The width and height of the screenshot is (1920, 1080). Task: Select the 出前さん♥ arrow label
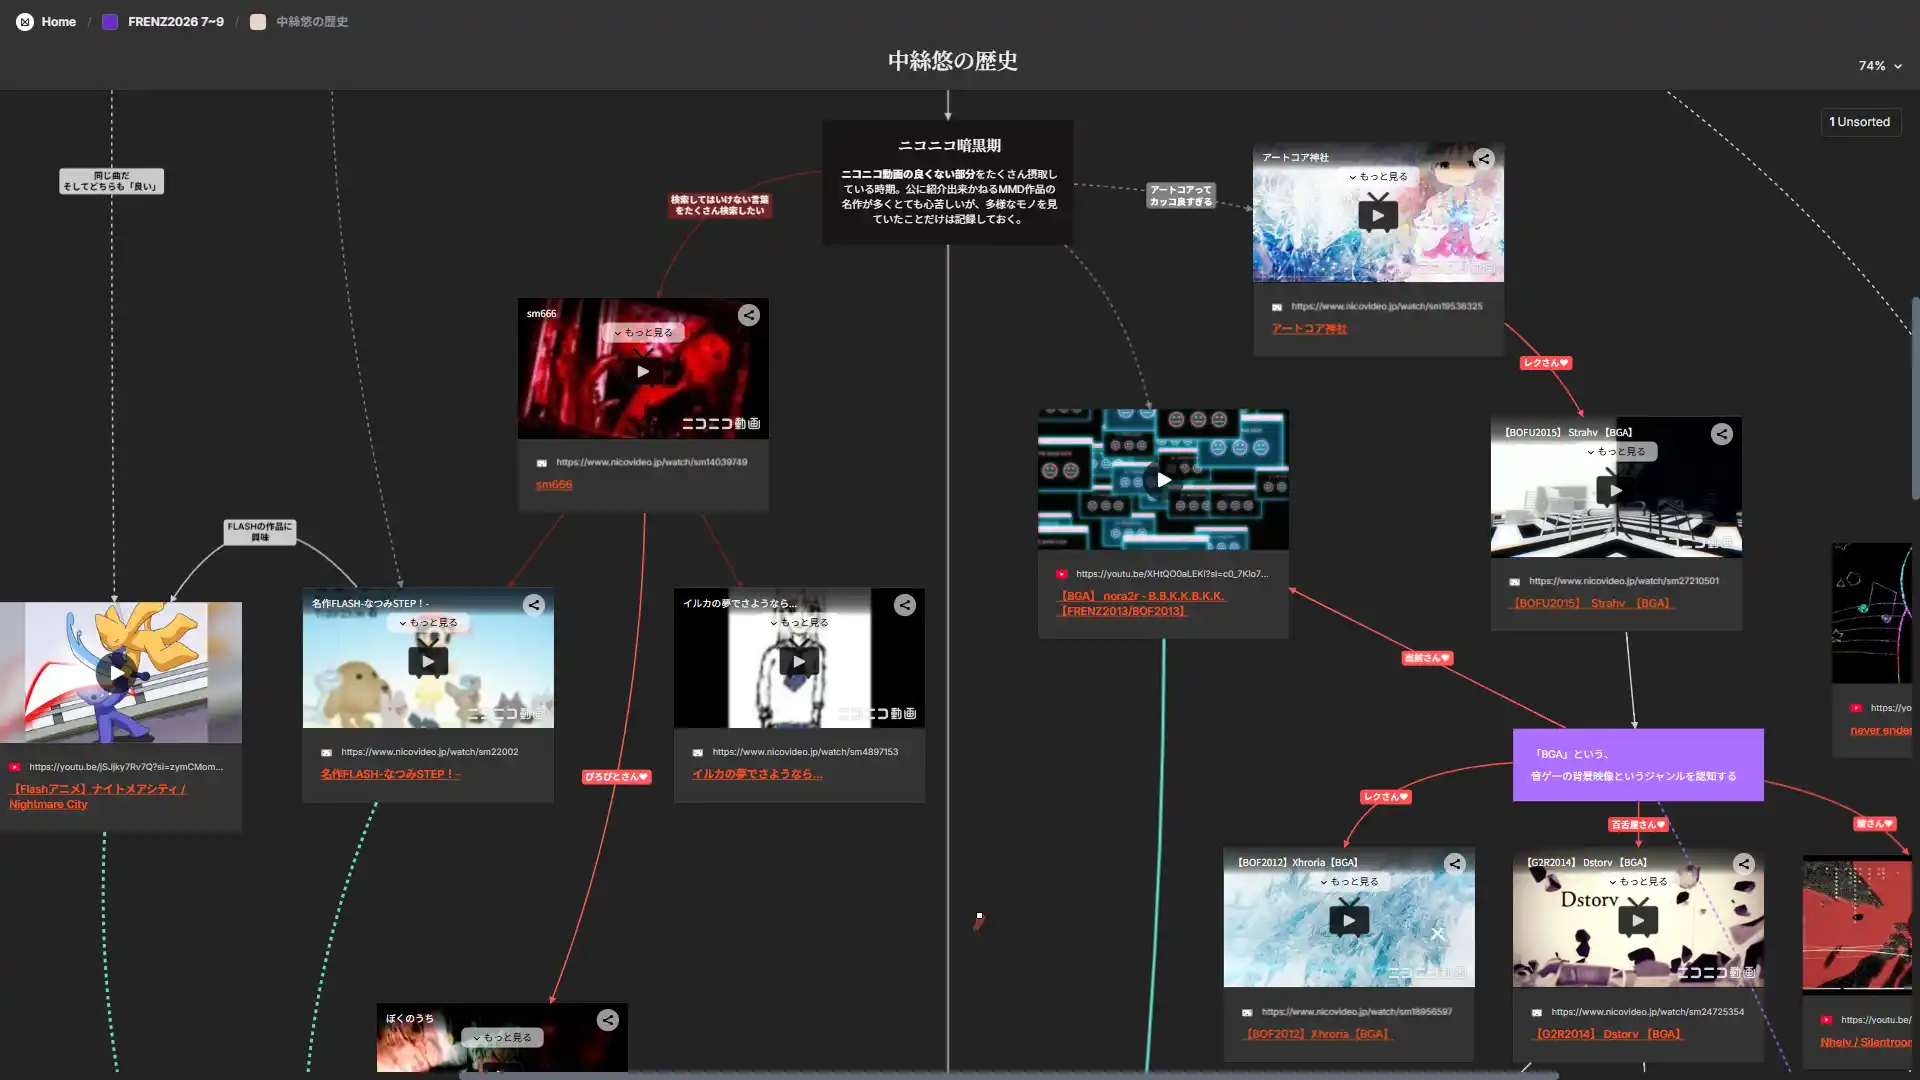point(1427,658)
